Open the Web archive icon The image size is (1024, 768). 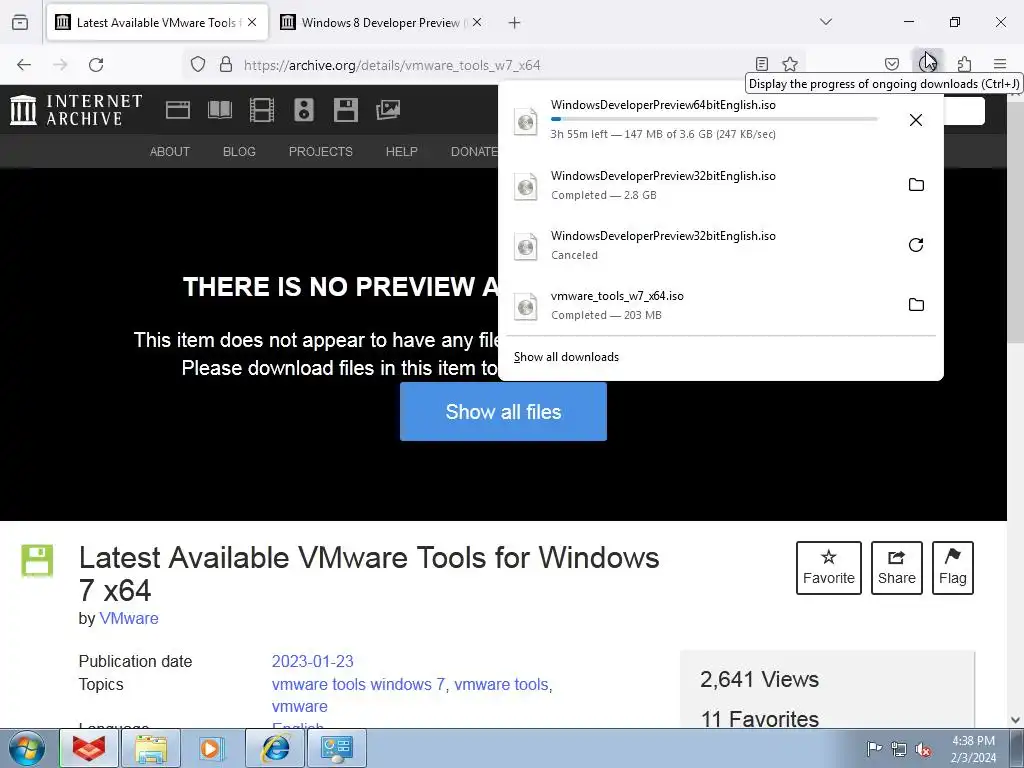tap(178, 110)
